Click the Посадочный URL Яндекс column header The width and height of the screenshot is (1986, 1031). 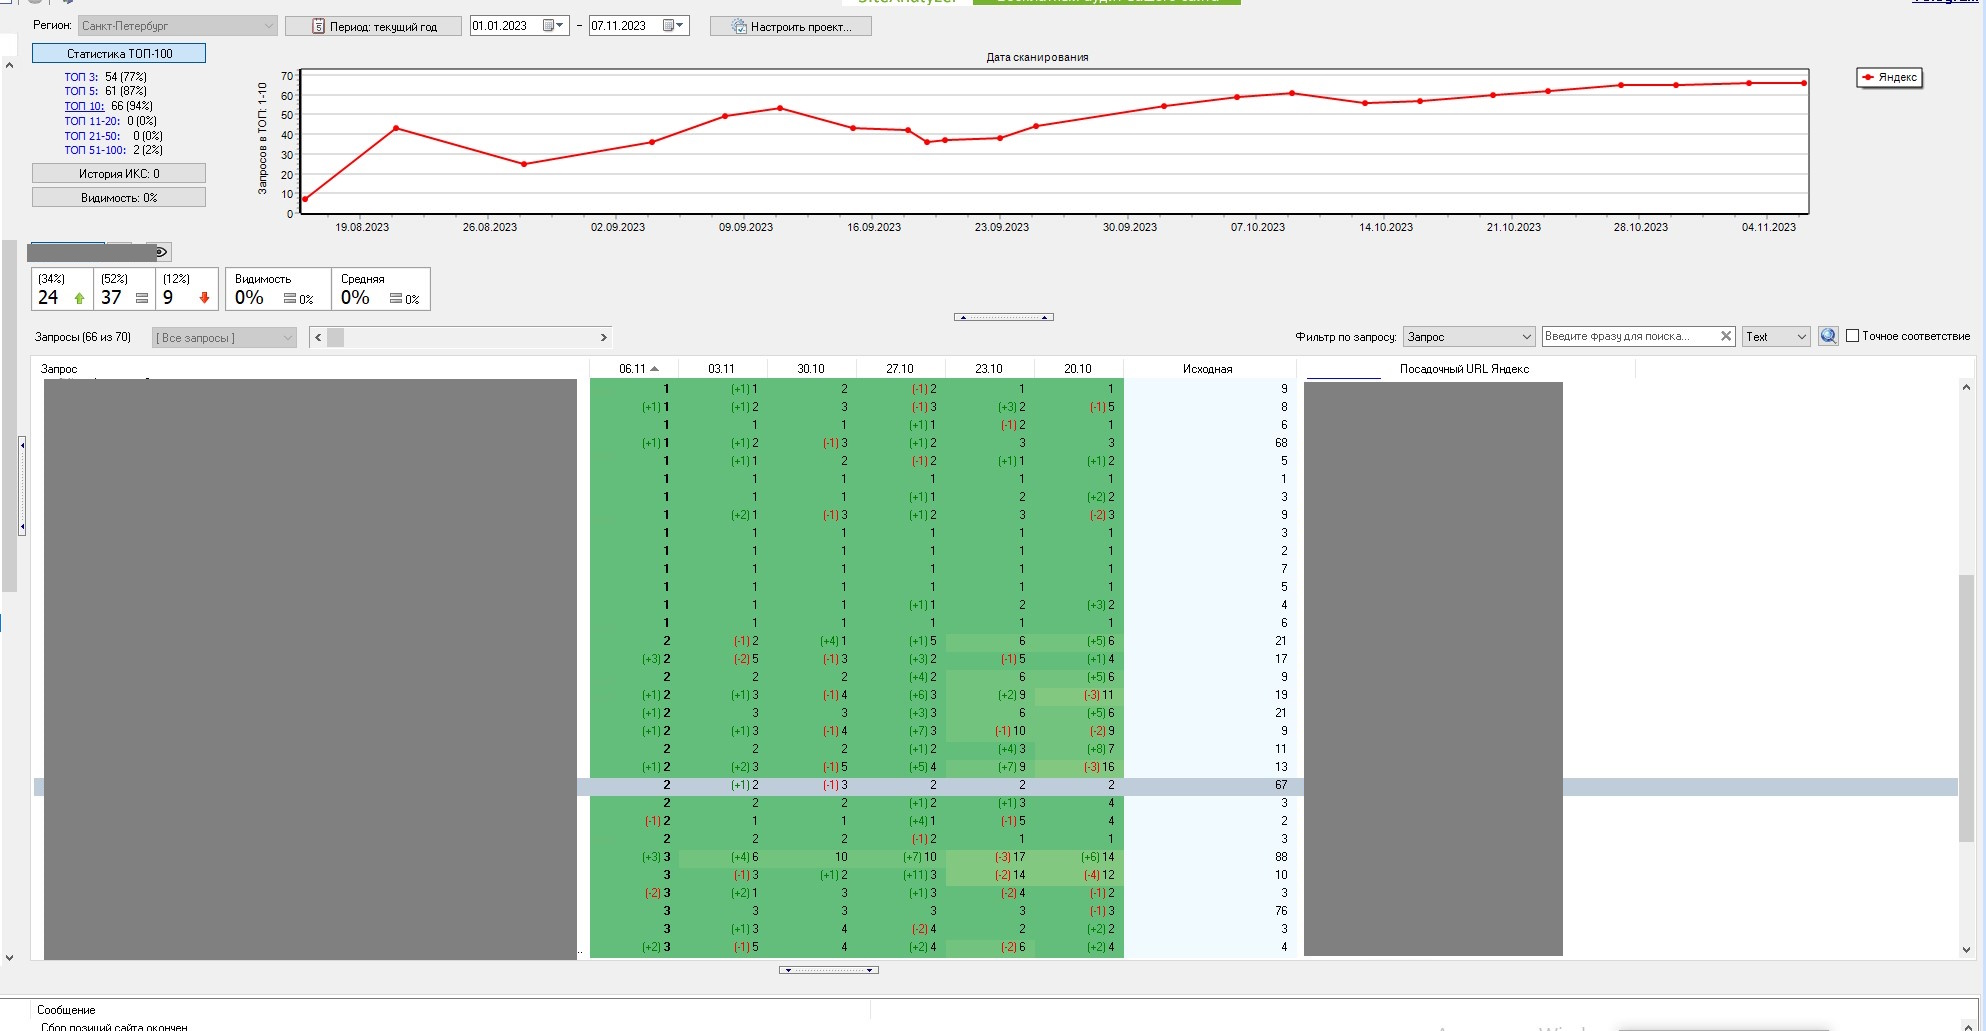[1464, 369]
